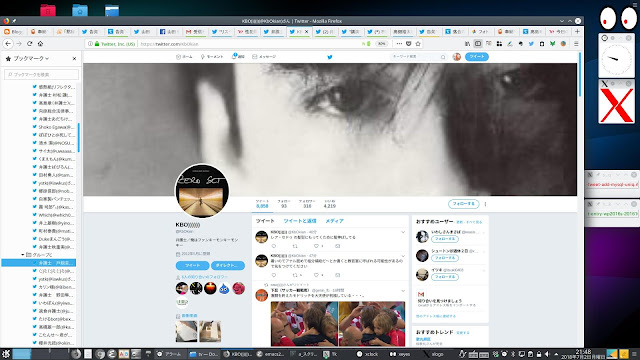Click bookmarks search field in sidebar
Image resolution: width=640 pixels, height=360 pixels.
click(x=41, y=74)
